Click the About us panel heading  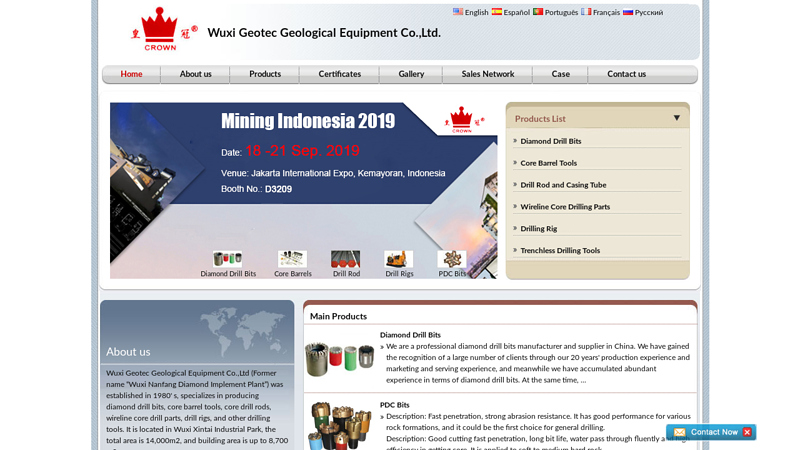click(x=128, y=352)
